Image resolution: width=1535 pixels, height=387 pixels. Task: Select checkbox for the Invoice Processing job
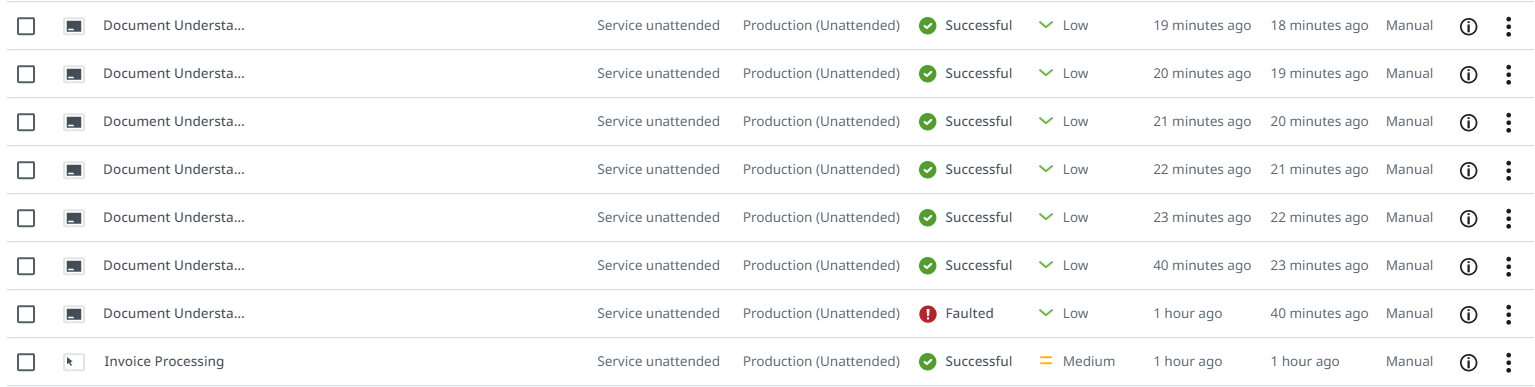pyautogui.click(x=26, y=362)
